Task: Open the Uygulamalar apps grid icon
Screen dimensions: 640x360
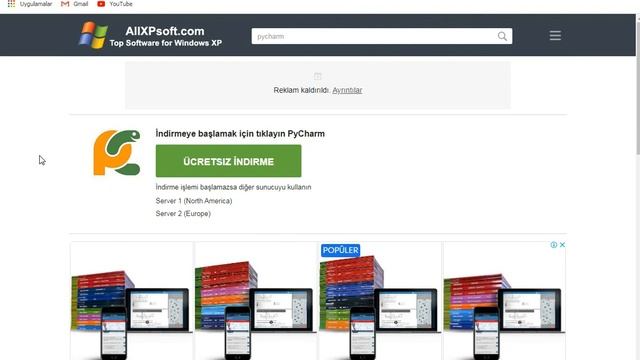Action: (11, 4)
